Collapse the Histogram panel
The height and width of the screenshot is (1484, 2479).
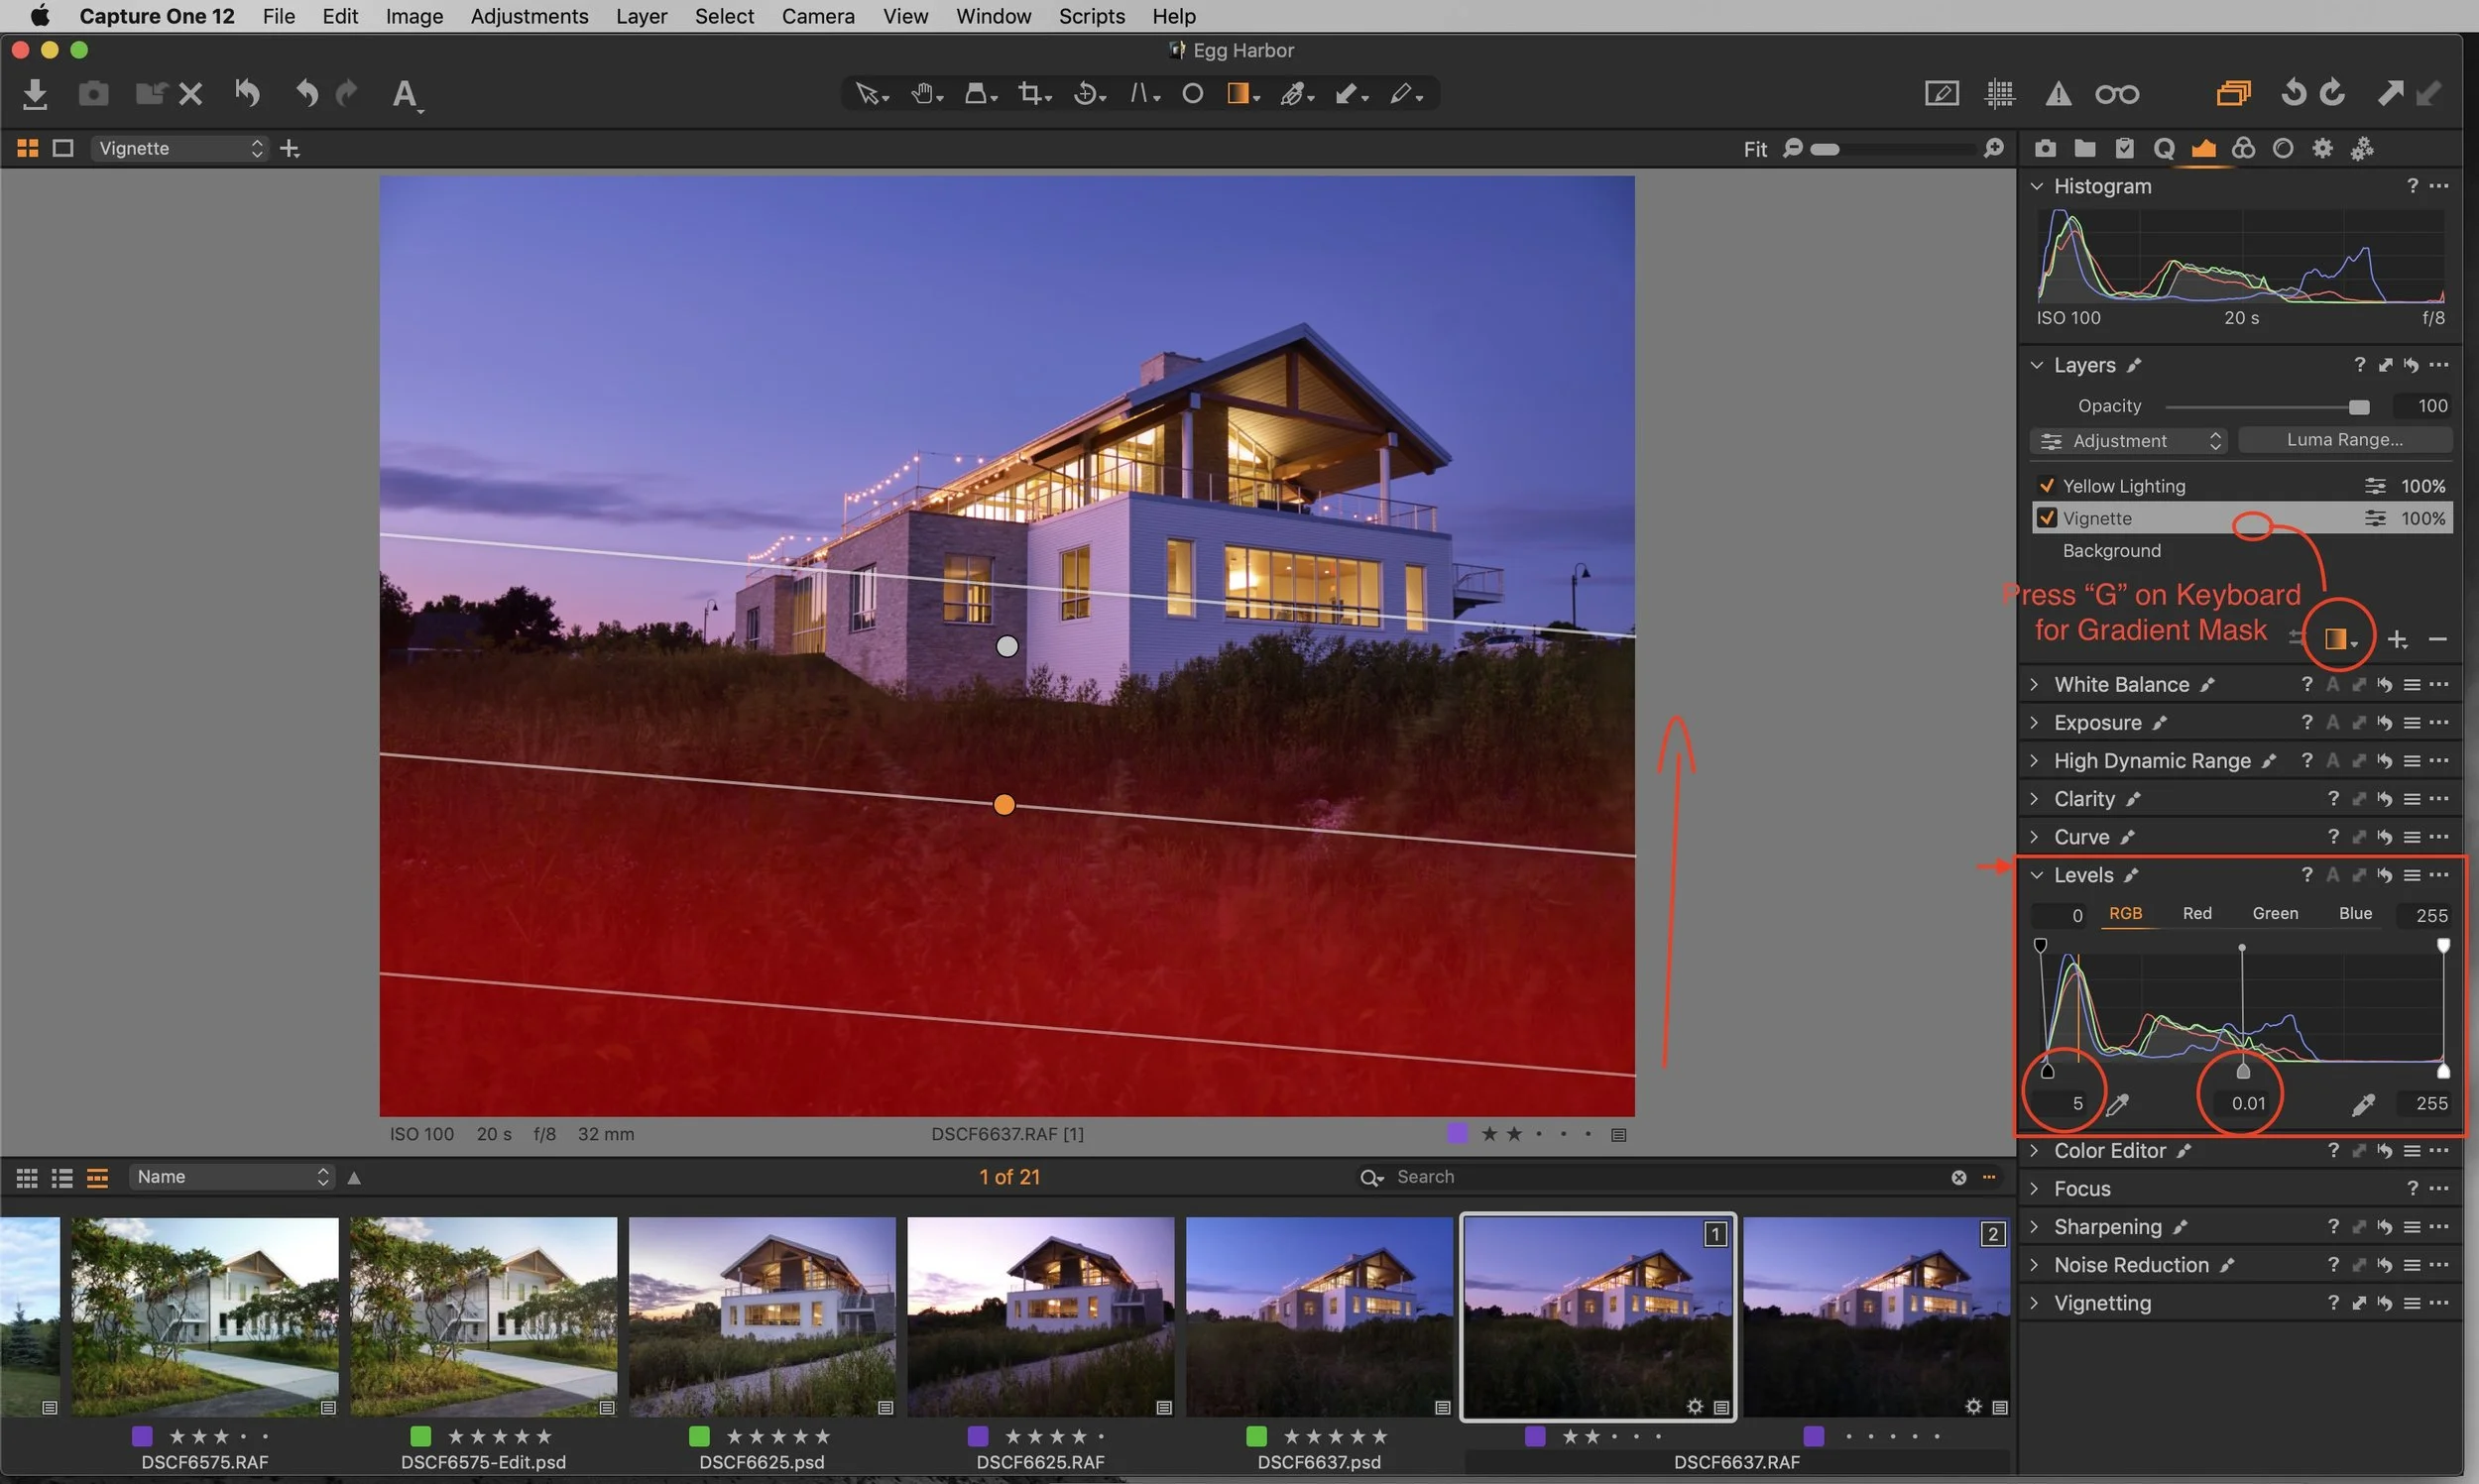pyautogui.click(x=2036, y=186)
